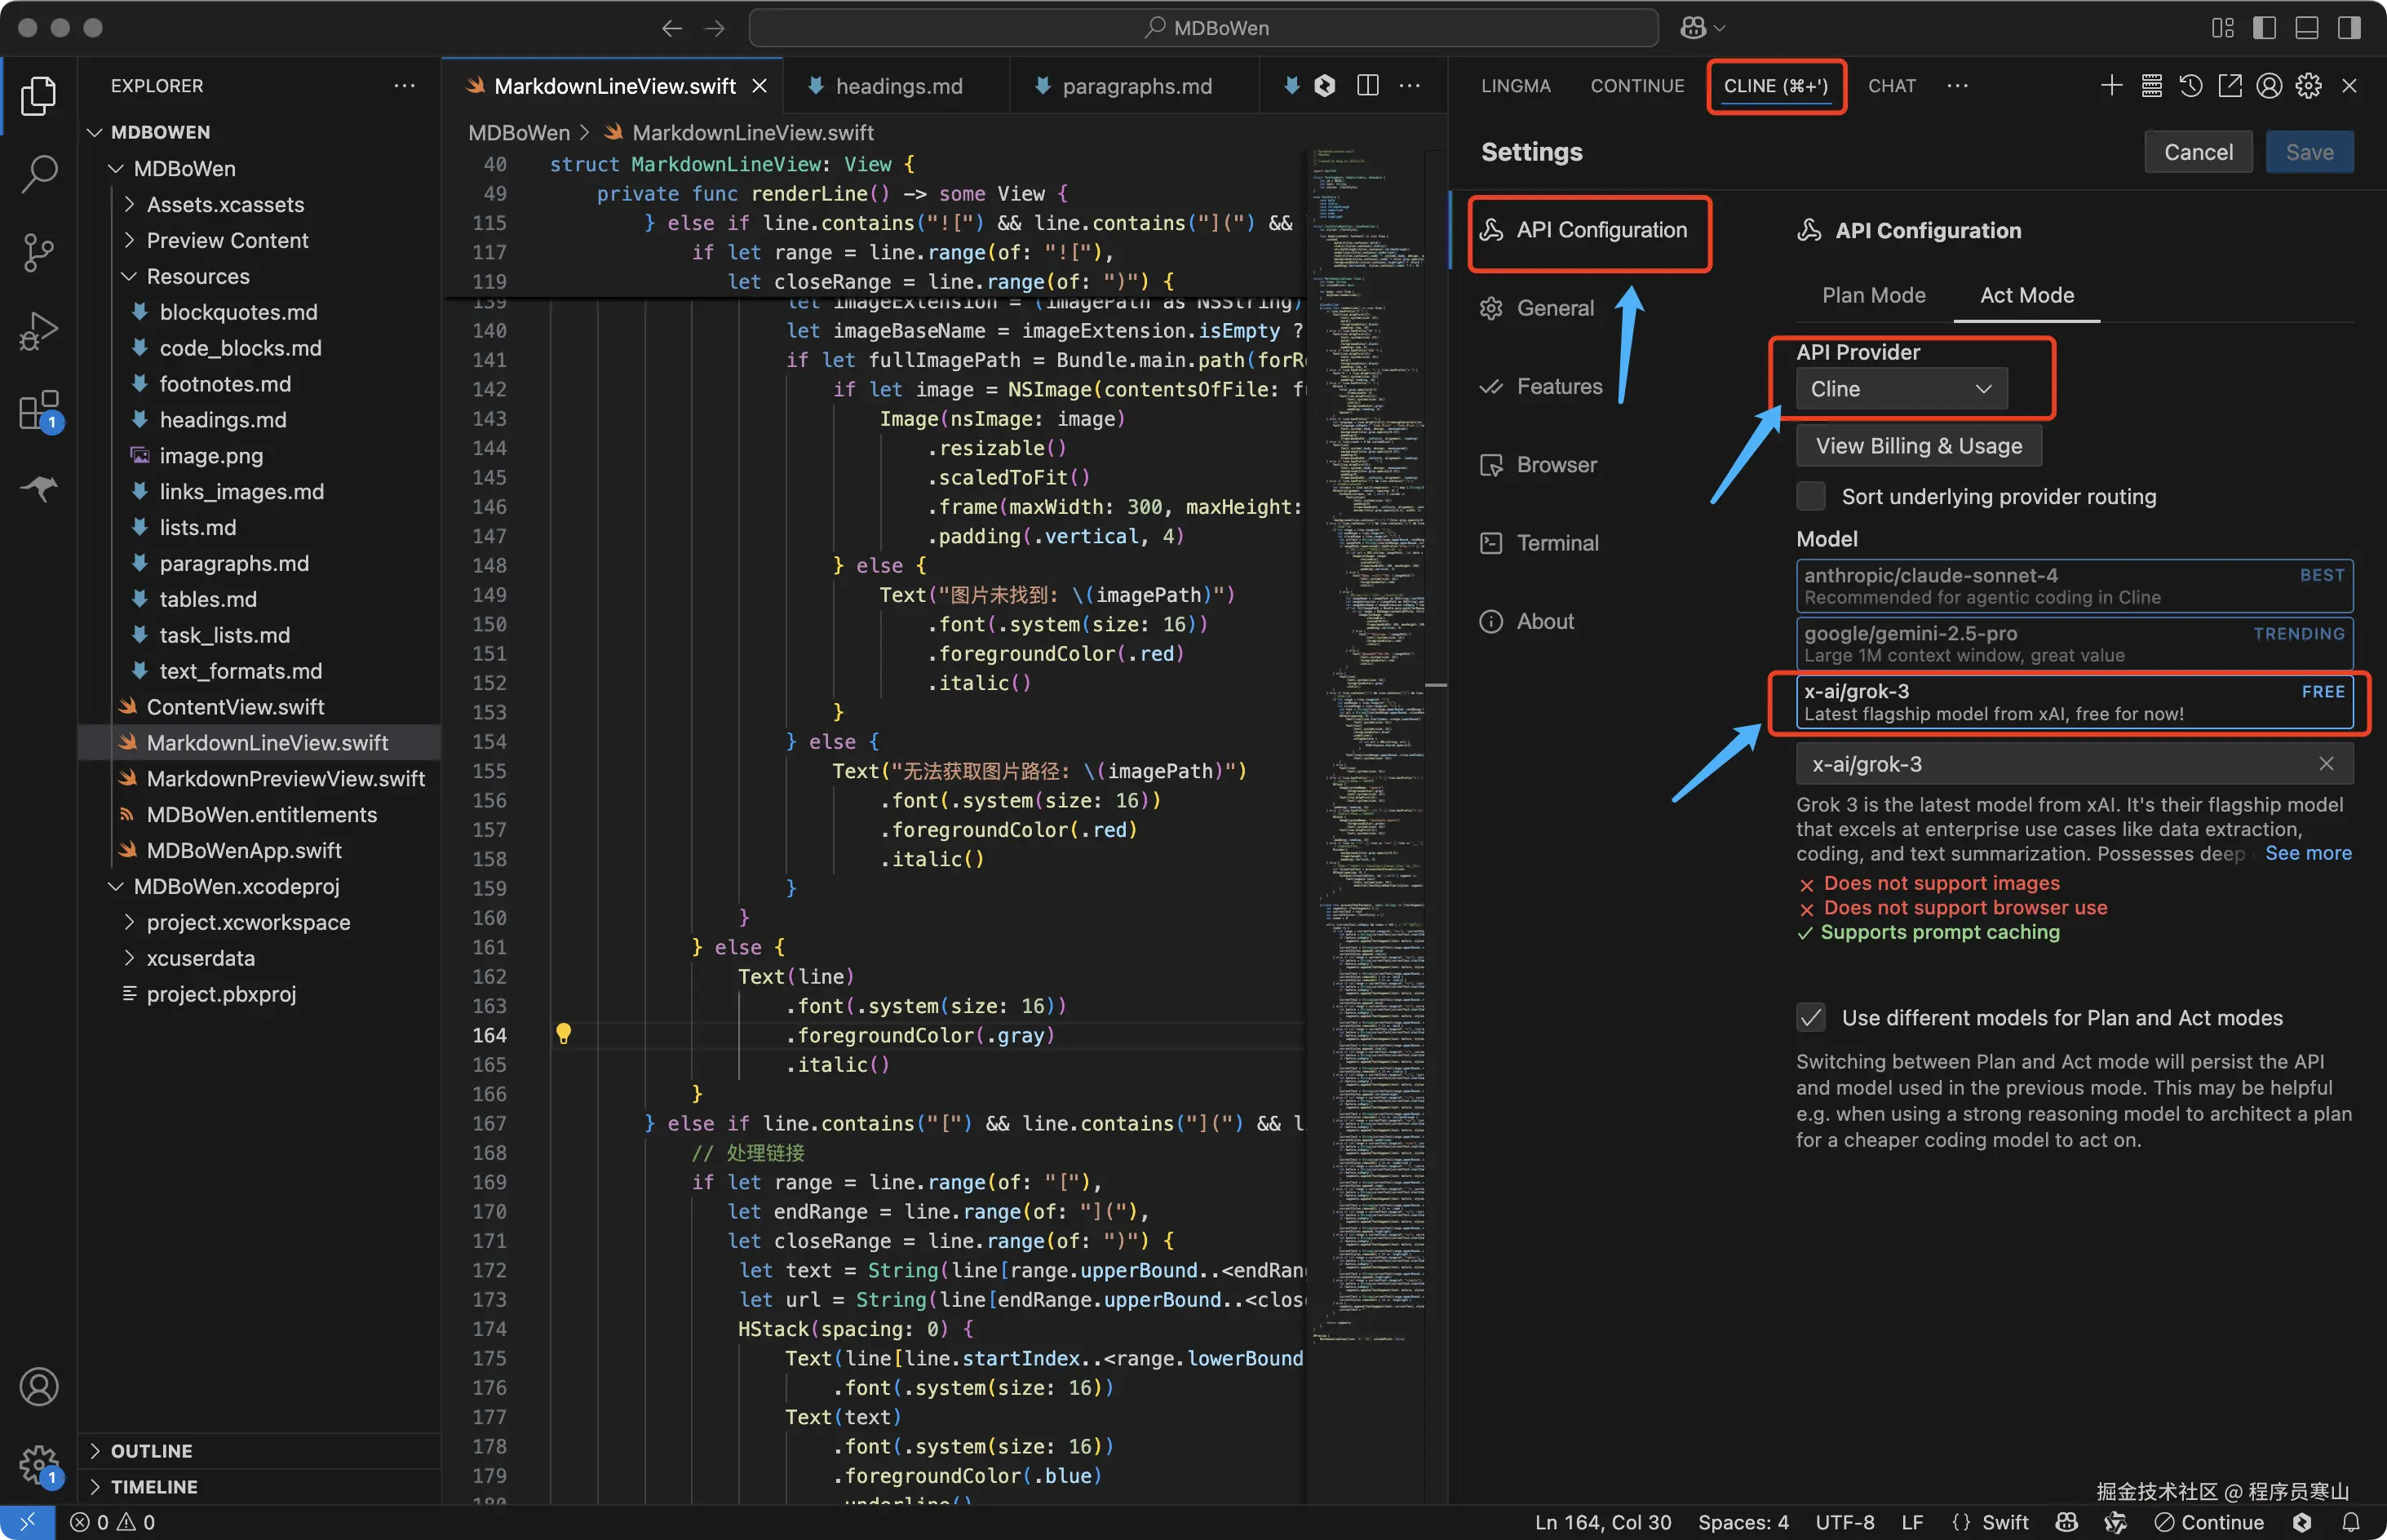The image size is (2387, 1540).
Task: Click the Search icon in activity bar
Action: coord(38,173)
